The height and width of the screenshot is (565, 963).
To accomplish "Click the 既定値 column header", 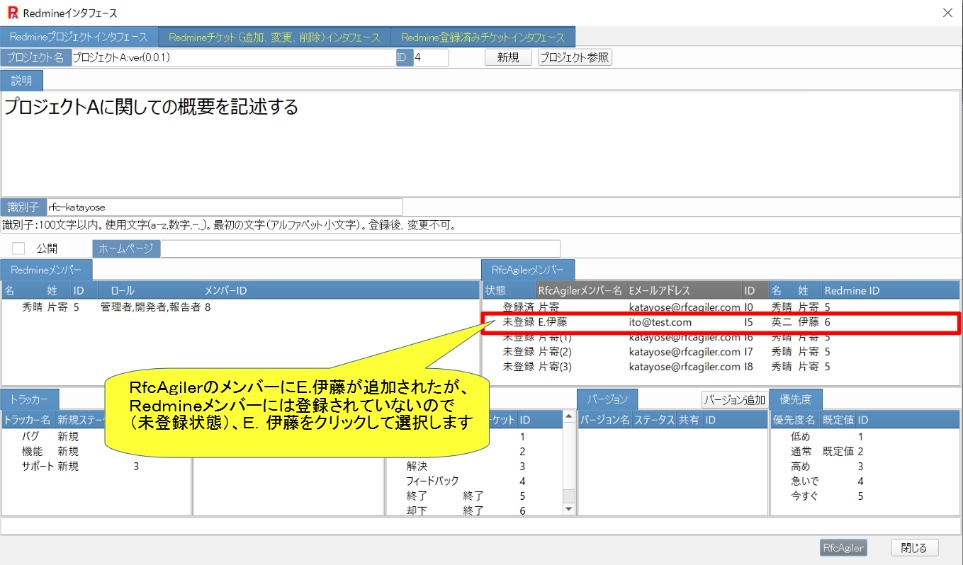I will [838, 420].
